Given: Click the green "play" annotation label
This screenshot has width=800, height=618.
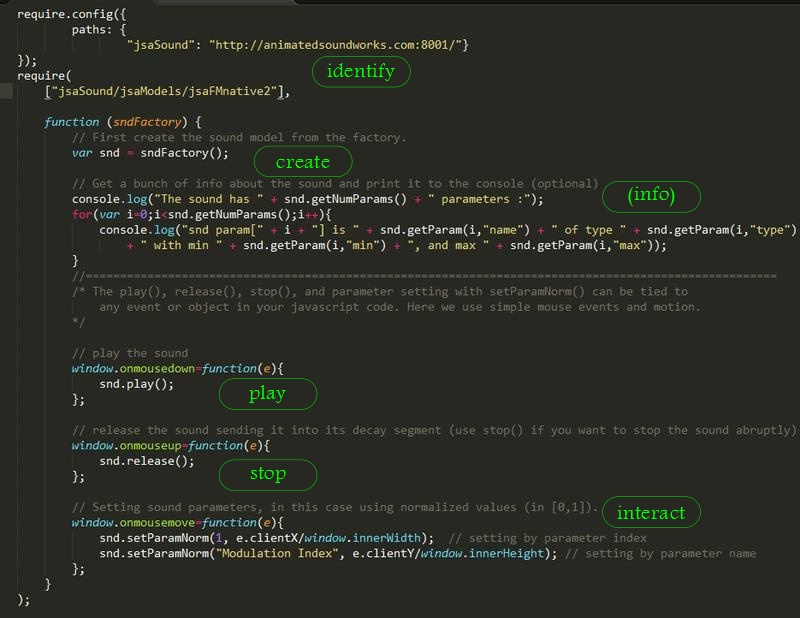Looking at the screenshot, I should pyautogui.click(x=270, y=394).
